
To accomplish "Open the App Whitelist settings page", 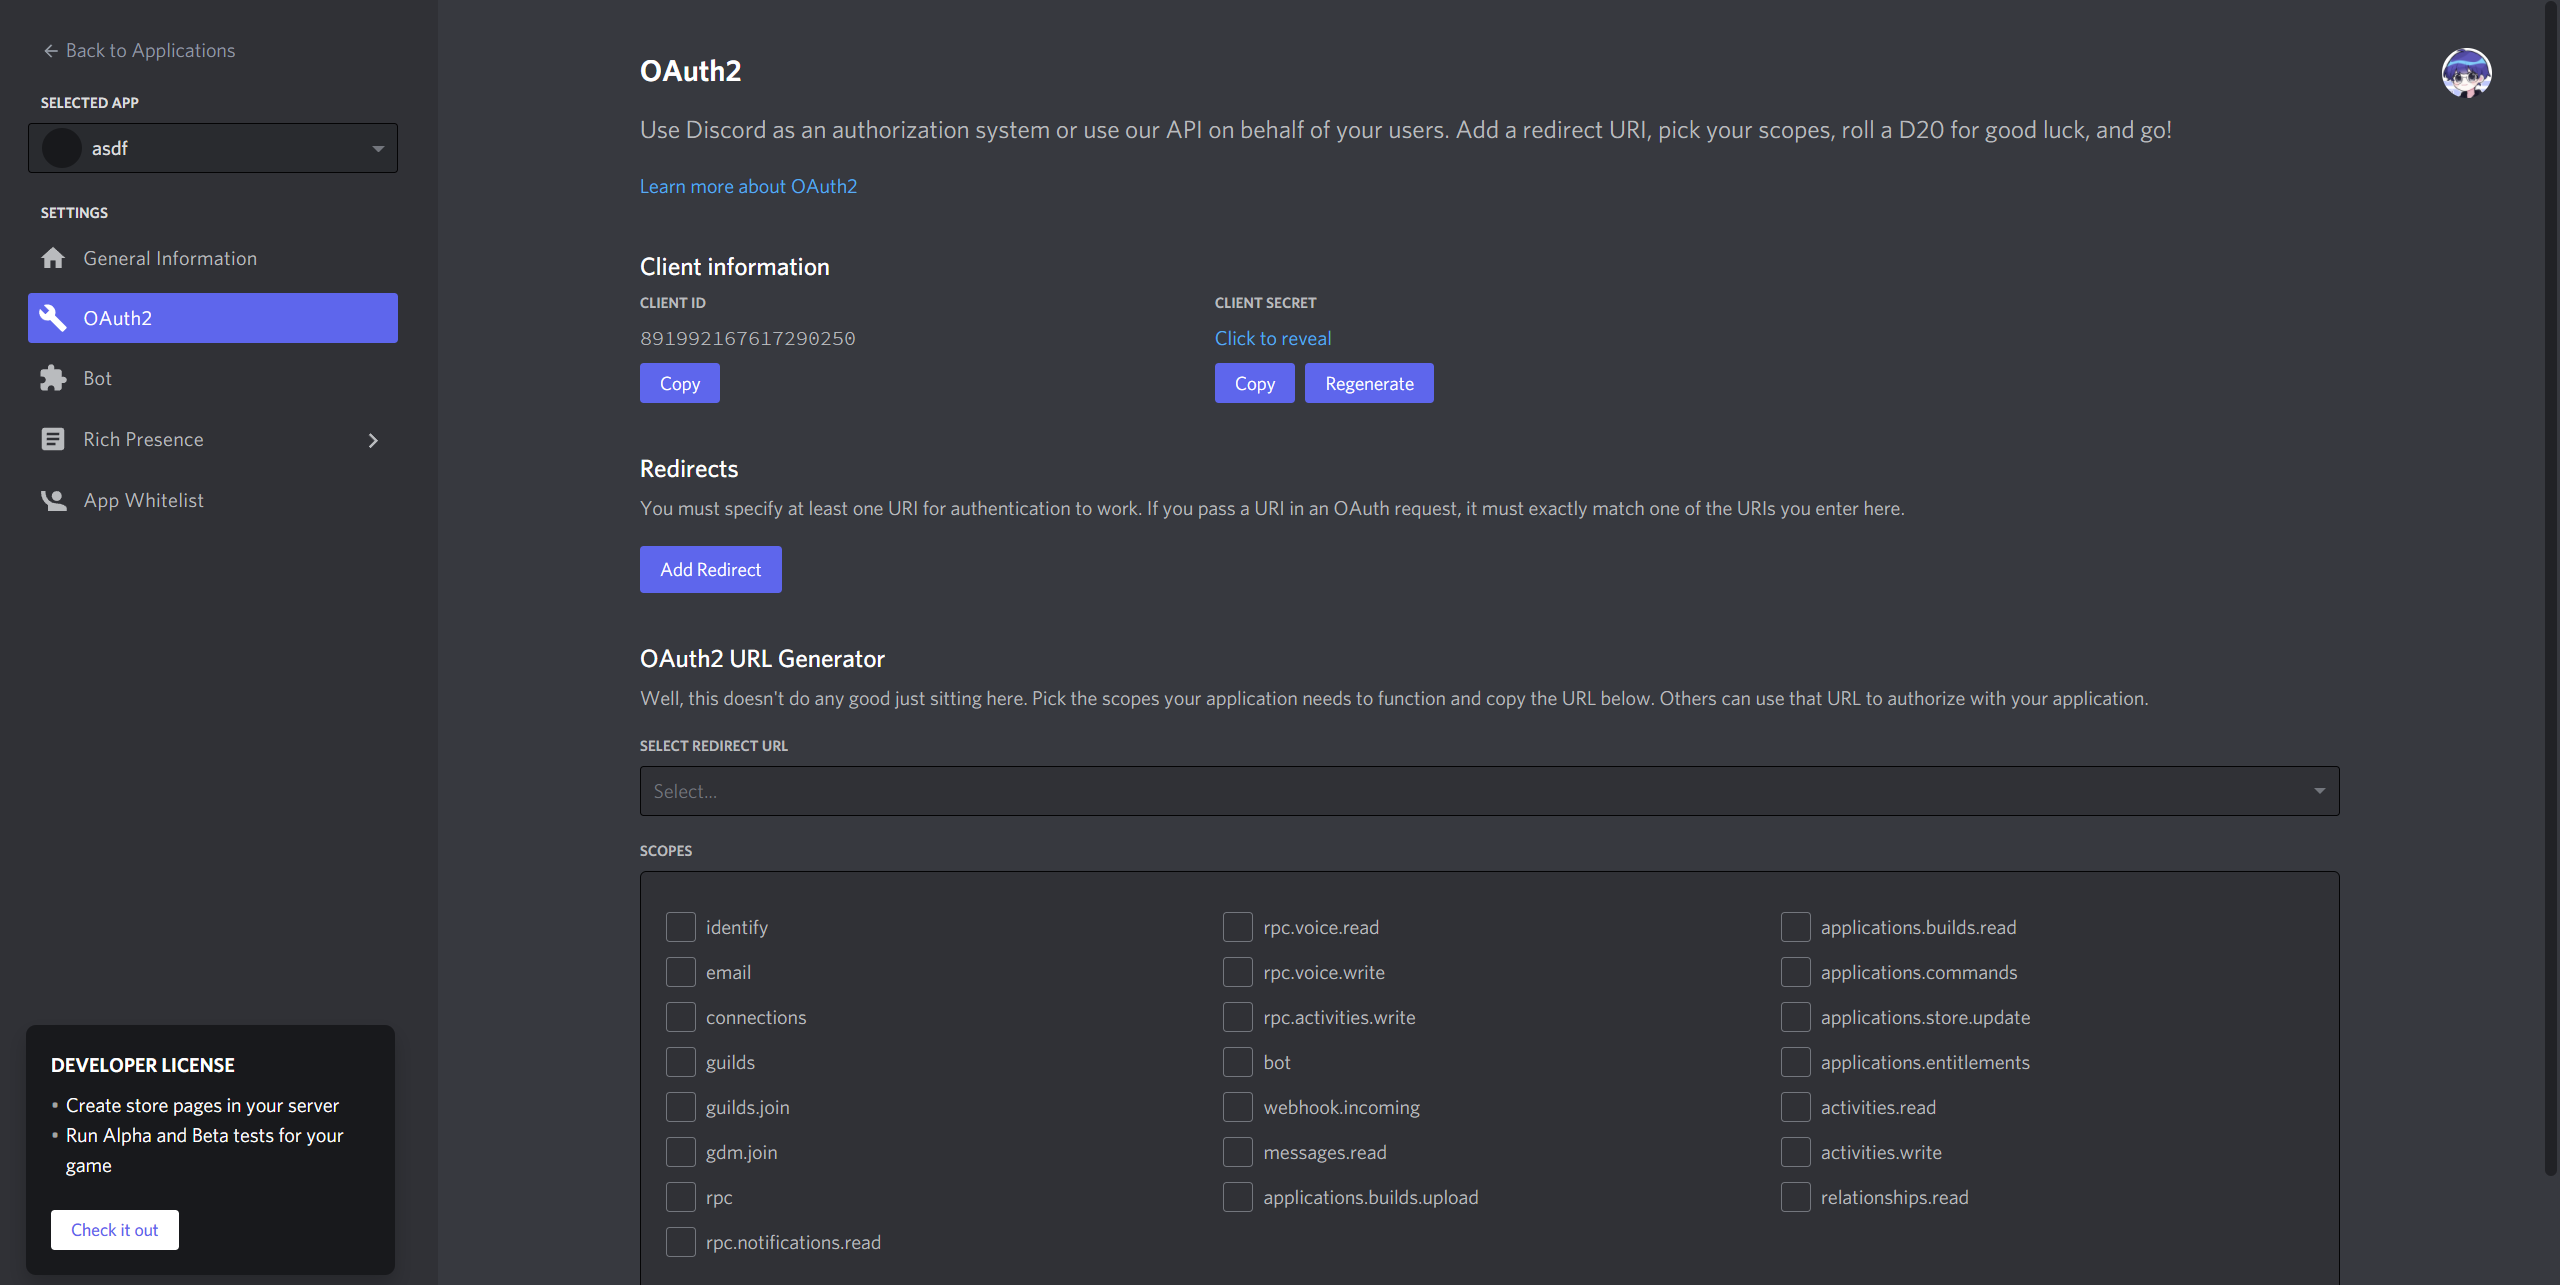I will tap(143, 500).
